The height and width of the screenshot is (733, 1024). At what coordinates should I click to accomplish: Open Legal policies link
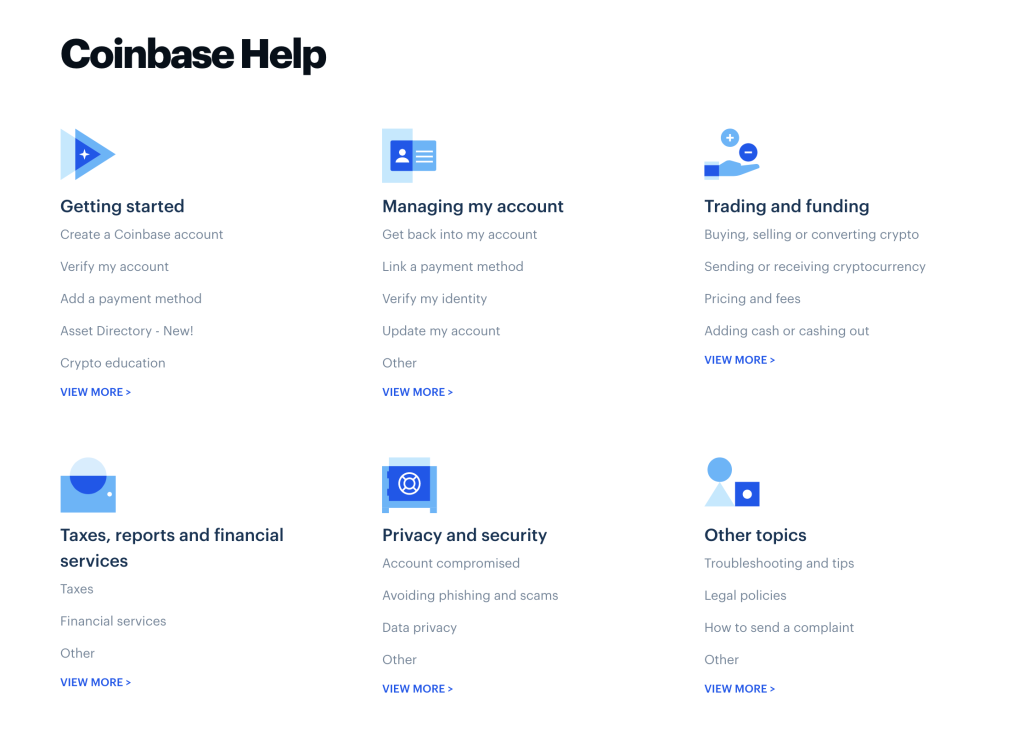pyautogui.click(x=745, y=595)
